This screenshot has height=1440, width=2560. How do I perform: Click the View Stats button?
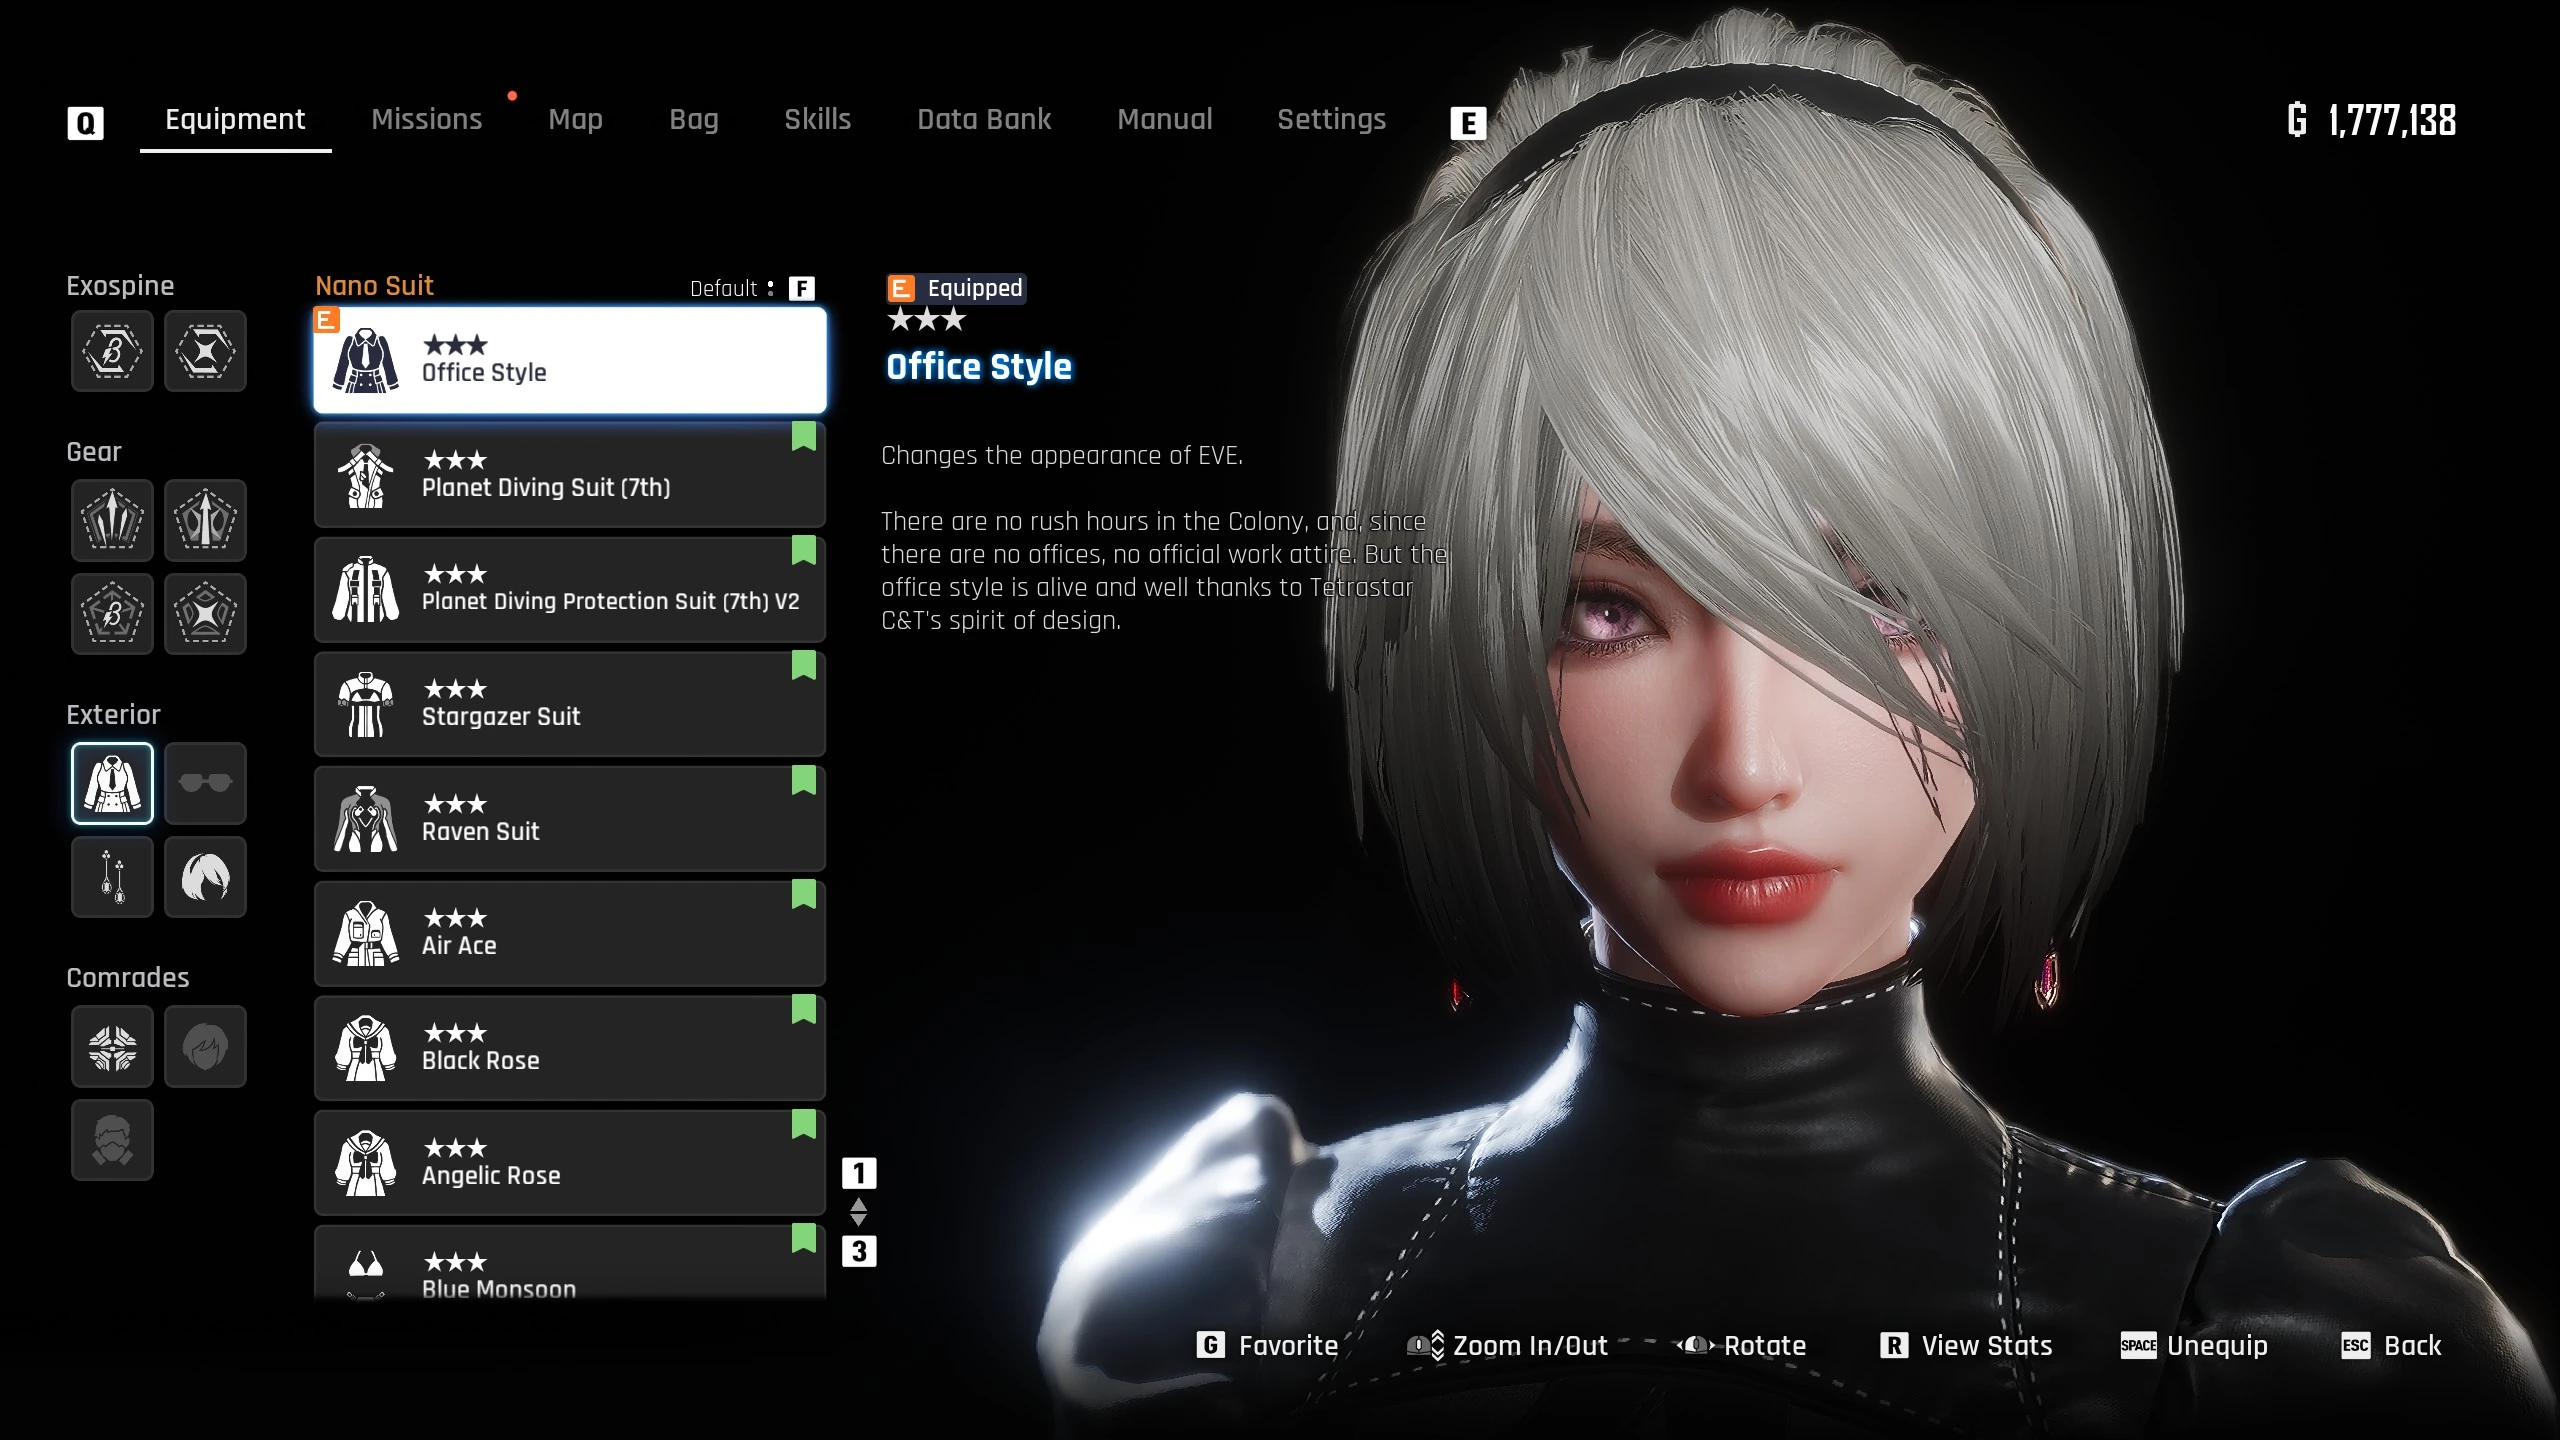(x=1966, y=1346)
